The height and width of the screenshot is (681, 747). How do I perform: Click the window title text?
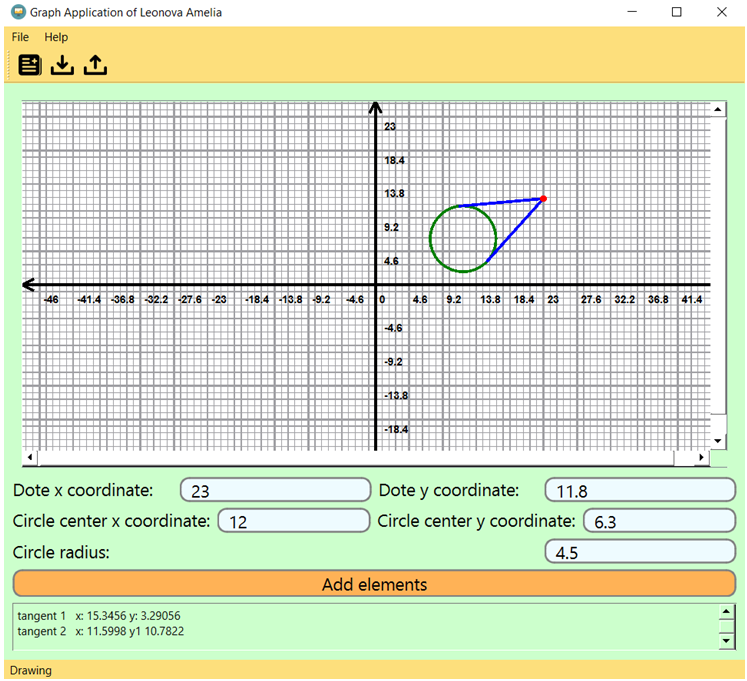pyautogui.click(x=126, y=12)
